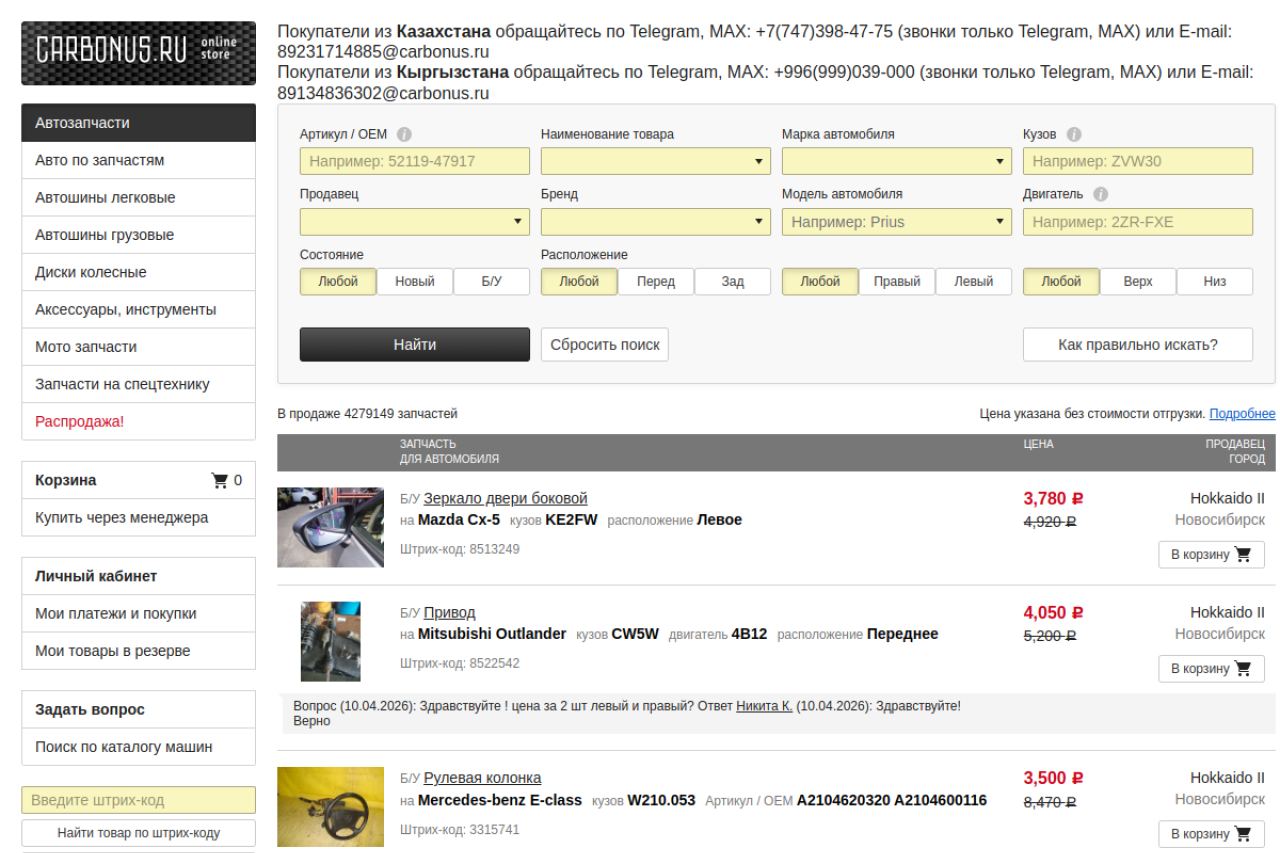The width and height of the screenshot is (1280, 853).
Task: Open the Наименование товара dropdown
Action: (655, 162)
